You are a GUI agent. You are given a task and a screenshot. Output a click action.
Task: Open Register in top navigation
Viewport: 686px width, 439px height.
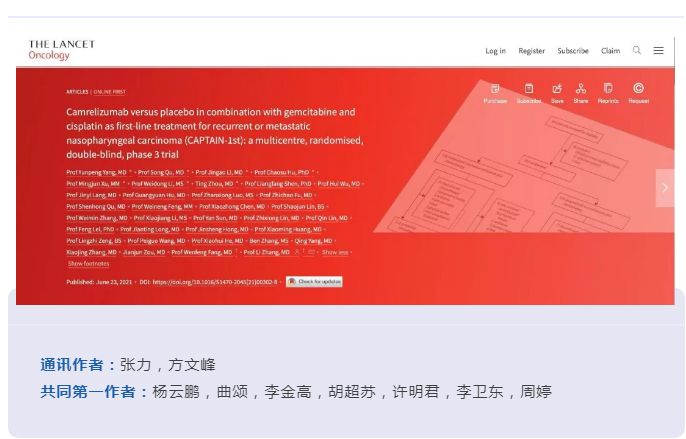point(532,51)
